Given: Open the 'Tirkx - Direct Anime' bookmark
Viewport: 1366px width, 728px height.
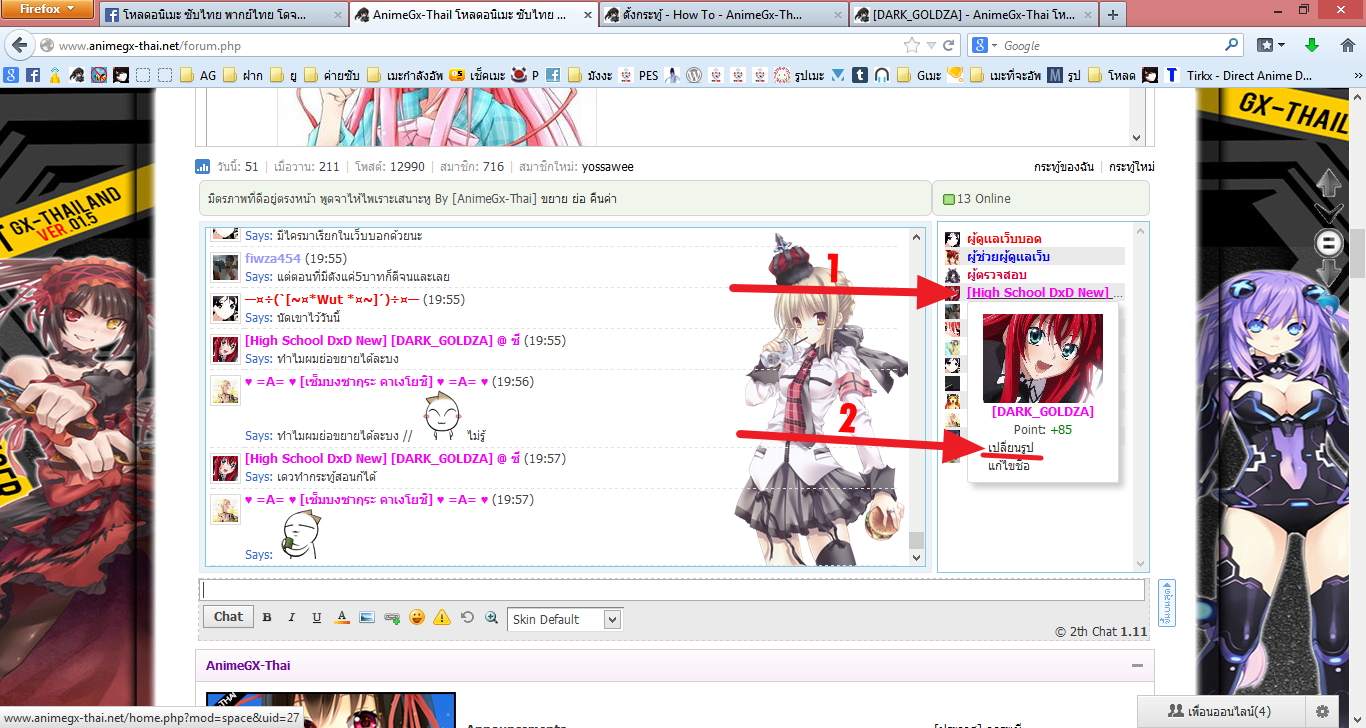Looking at the screenshot, I should click(1238, 75).
